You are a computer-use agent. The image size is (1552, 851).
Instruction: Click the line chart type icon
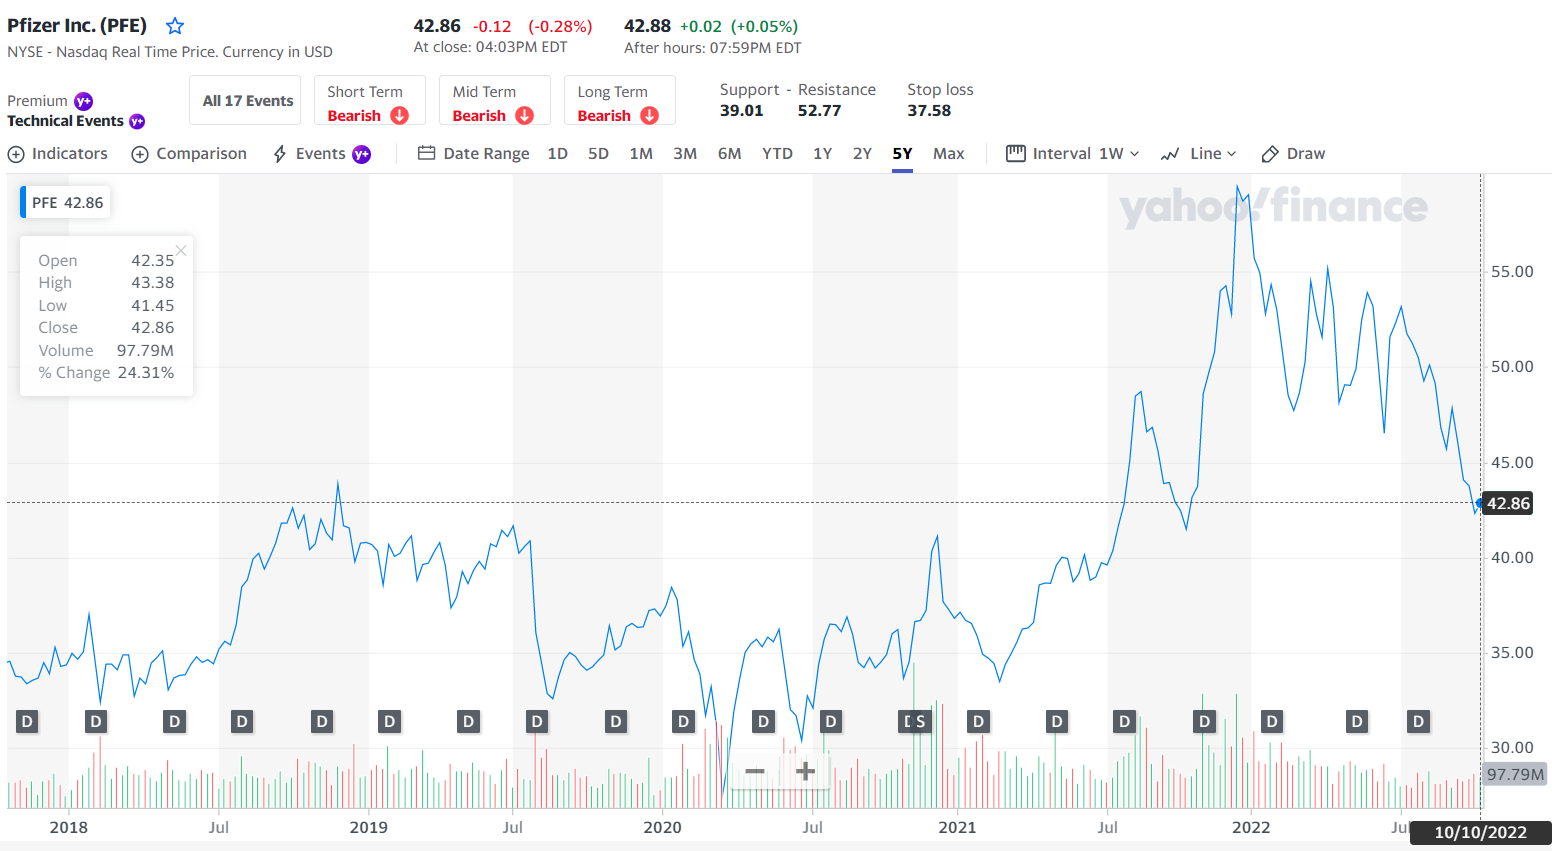tap(1170, 154)
